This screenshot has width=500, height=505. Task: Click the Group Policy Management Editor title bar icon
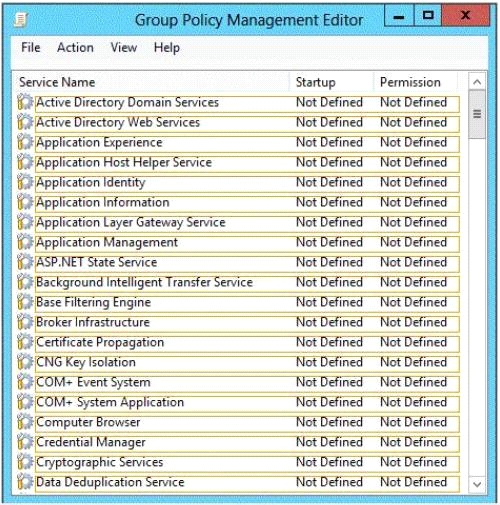click(21, 20)
